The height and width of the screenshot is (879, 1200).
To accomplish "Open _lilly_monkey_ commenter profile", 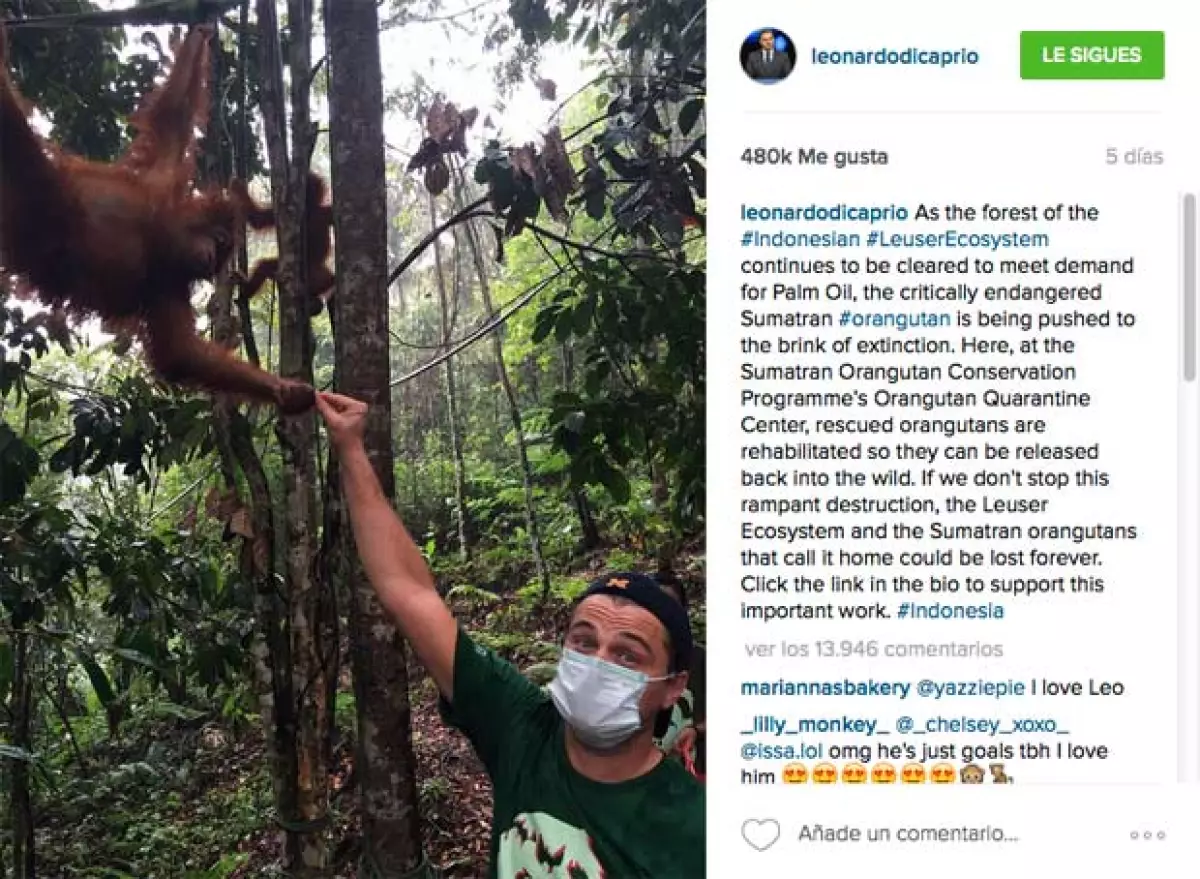I will tap(815, 725).
